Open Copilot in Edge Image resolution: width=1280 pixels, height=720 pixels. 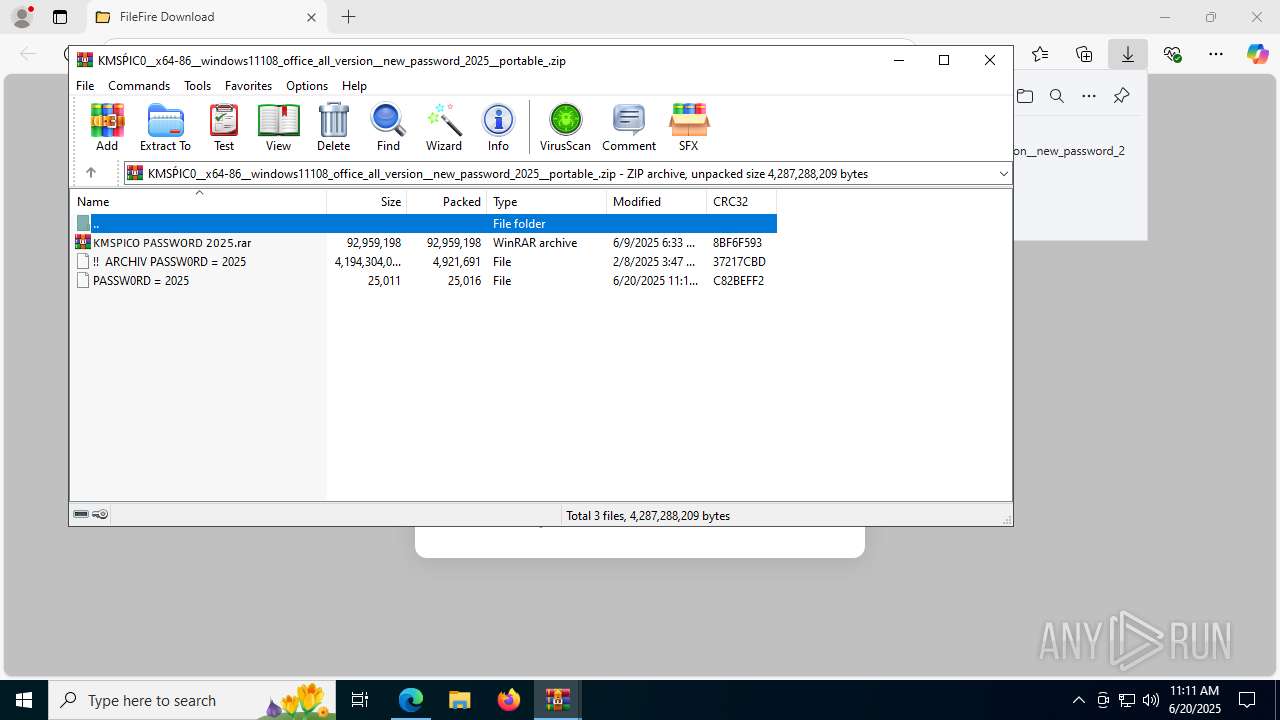(1258, 54)
